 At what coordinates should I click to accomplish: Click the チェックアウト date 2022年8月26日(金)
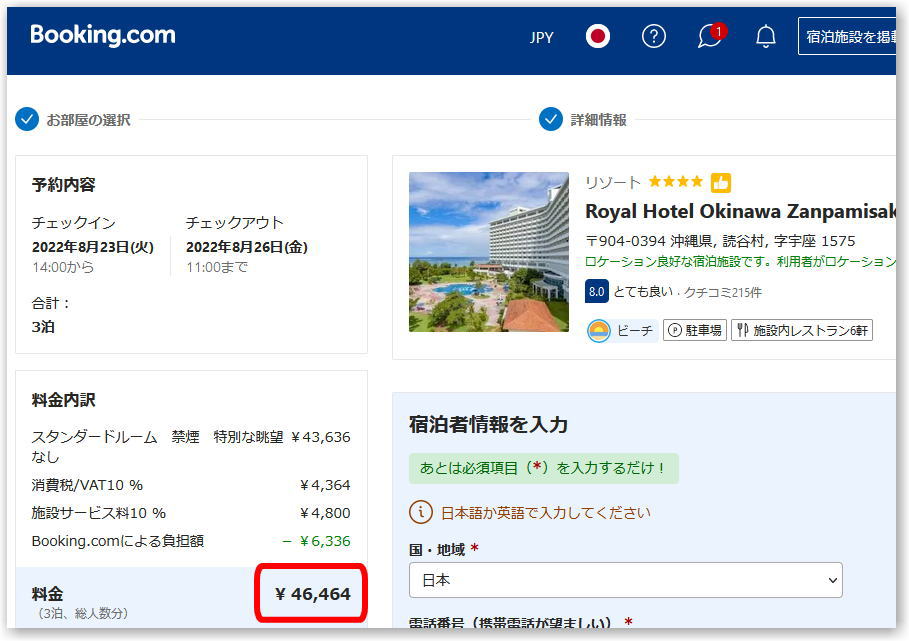click(x=246, y=247)
